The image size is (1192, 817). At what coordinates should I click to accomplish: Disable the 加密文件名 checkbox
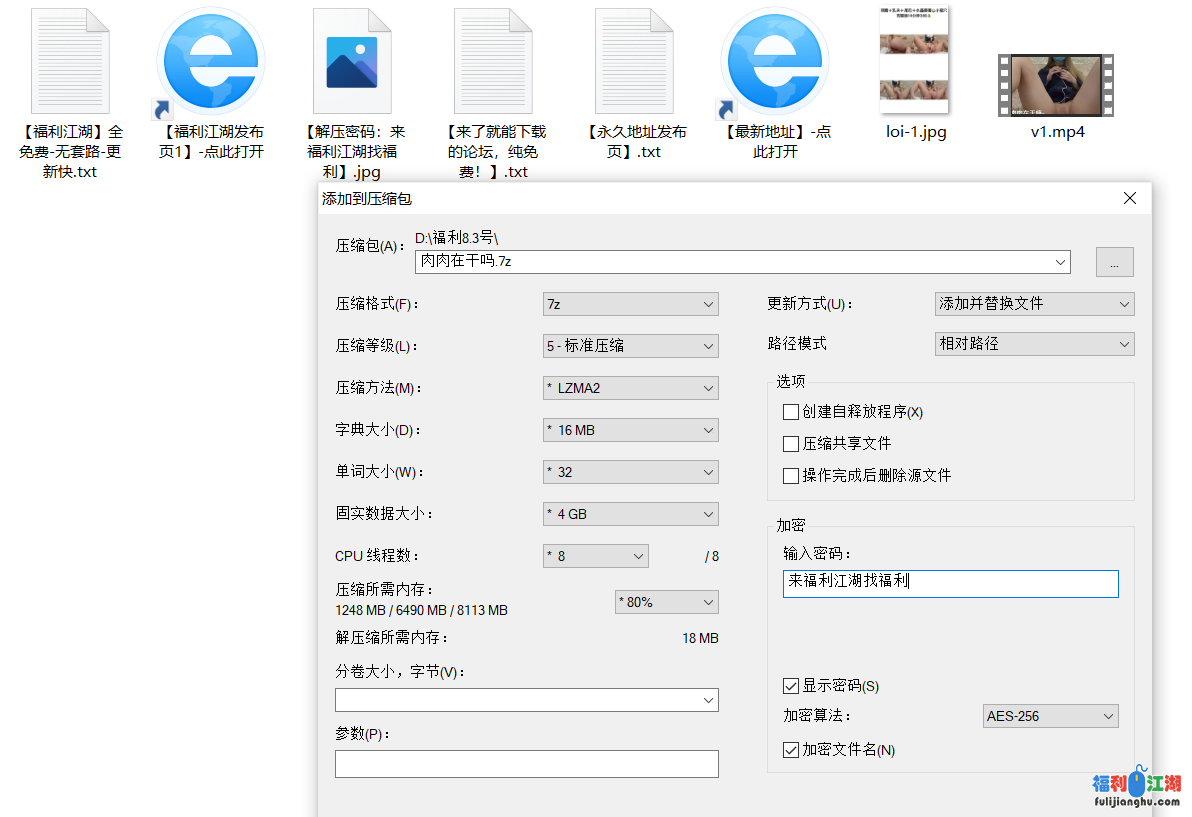point(791,750)
